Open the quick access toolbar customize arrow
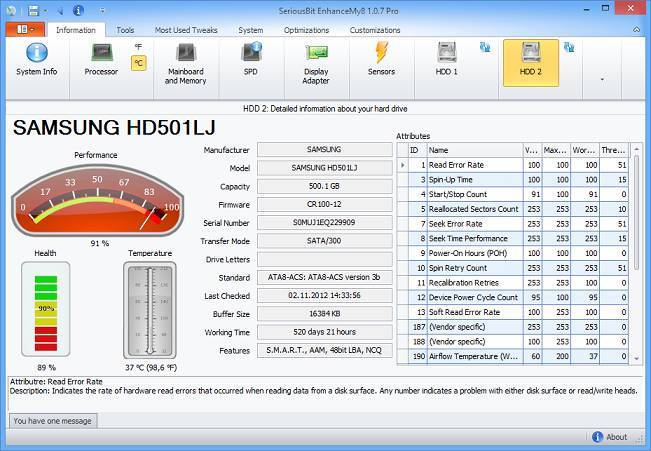 pyautogui.click(x=103, y=10)
